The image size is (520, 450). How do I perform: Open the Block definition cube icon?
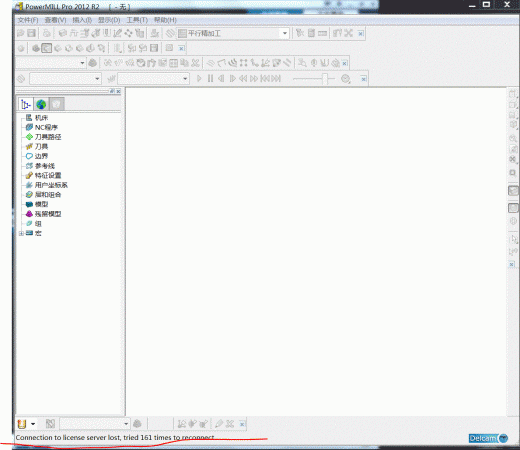point(62,33)
